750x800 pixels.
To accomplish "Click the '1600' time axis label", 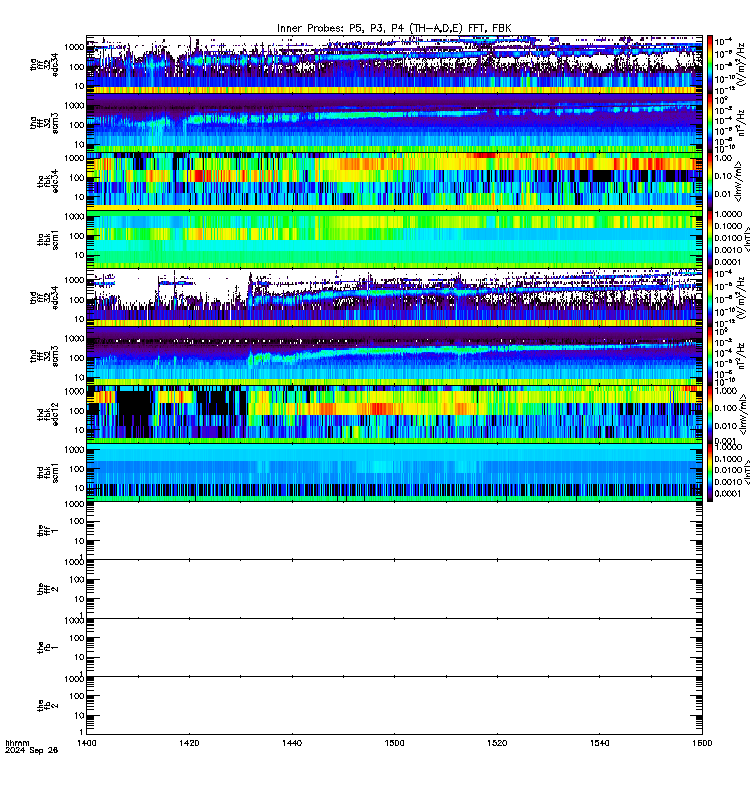I will [x=702, y=743].
